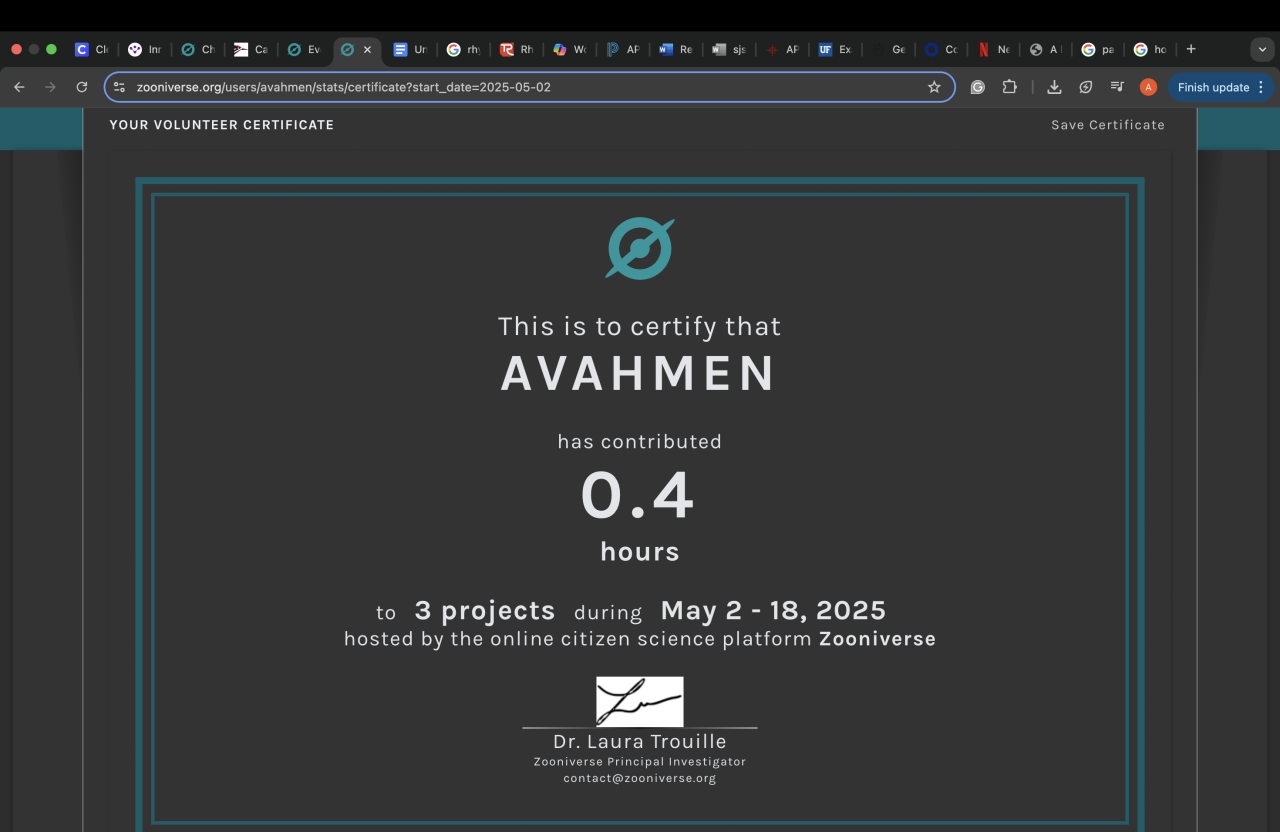Switch to the 'Cle' tab
Screen dimensions: 1280x832
[x=92, y=49]
